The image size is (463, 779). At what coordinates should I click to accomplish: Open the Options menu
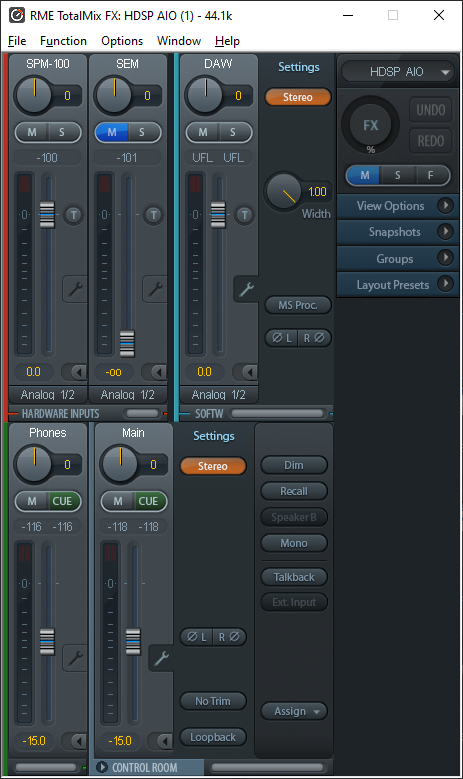click(x=122, y=41)
